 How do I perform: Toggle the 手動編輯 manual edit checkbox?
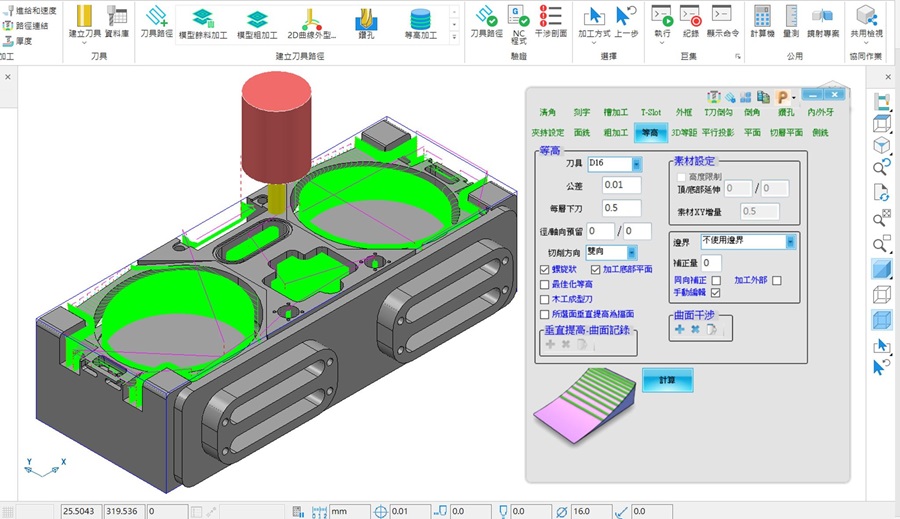coord(715,293)
